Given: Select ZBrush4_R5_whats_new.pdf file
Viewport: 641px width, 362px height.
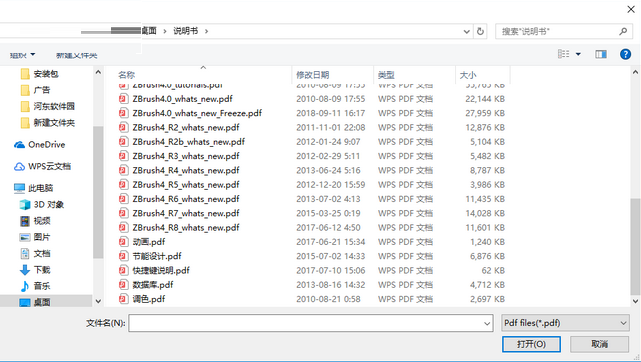Looking at the screenshot, I should (x=186, y=185).
